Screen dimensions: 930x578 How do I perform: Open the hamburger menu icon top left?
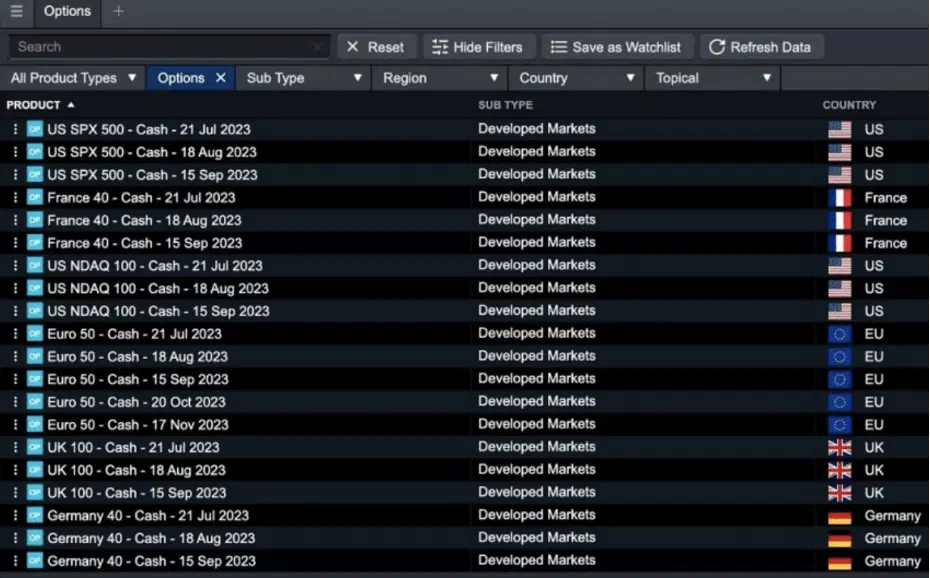(x=16, y=13)
